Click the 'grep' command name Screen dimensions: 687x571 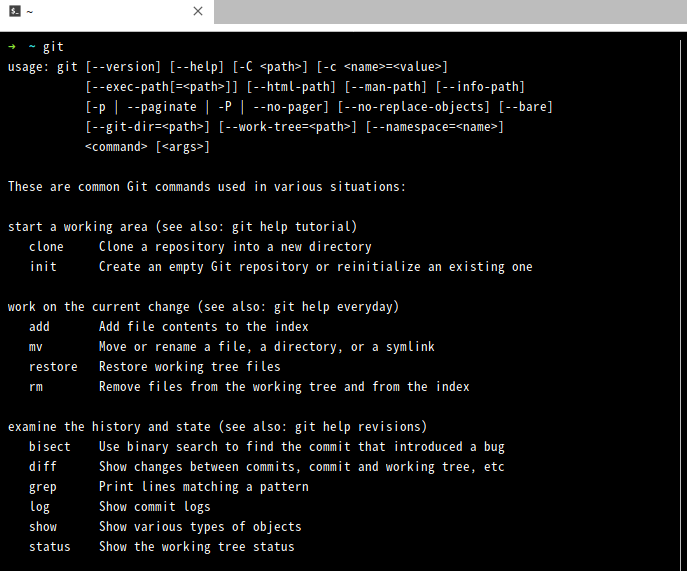(x=43, y=487)
